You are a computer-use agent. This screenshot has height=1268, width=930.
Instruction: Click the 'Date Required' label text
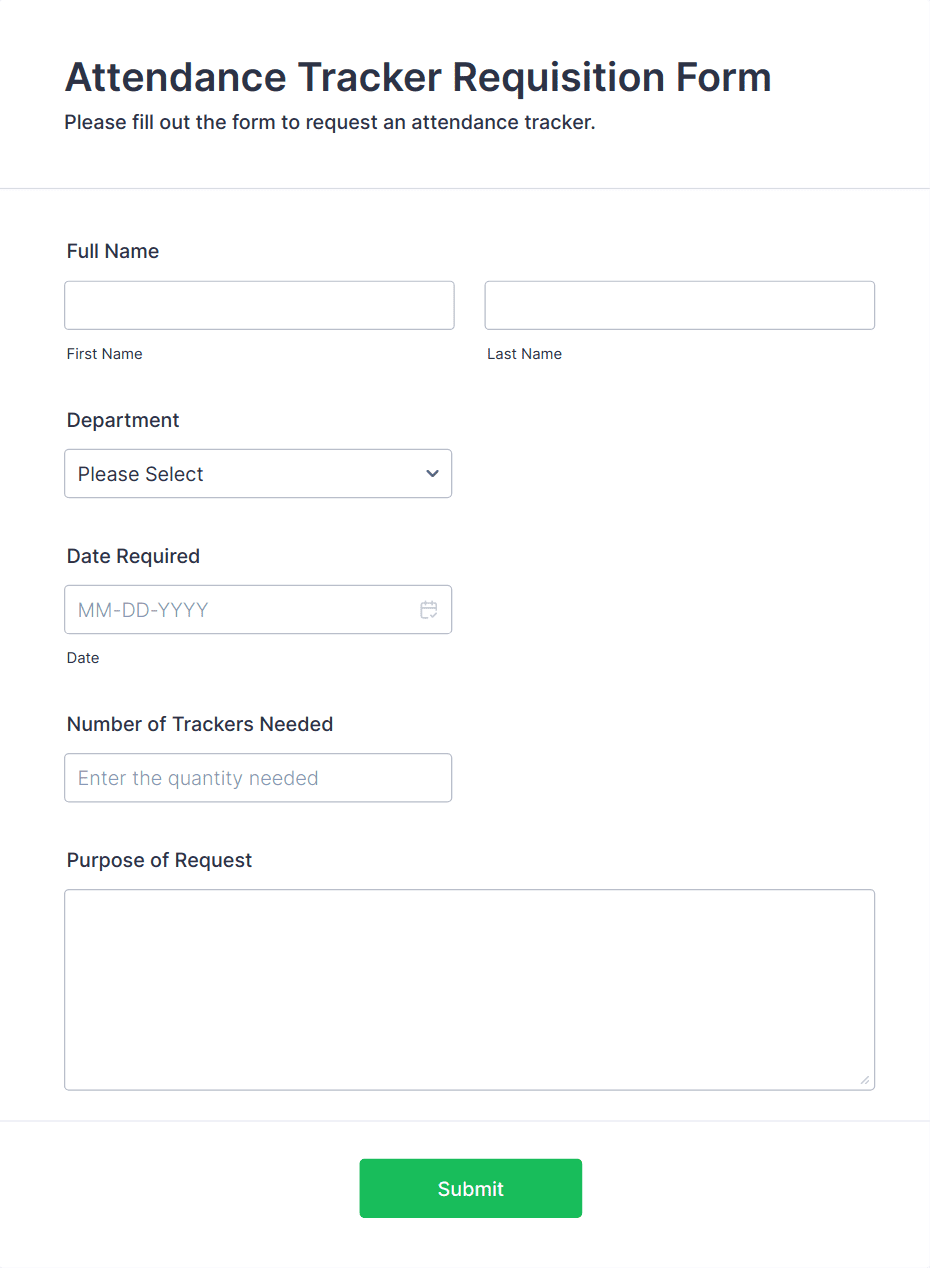tap(133, 556)
